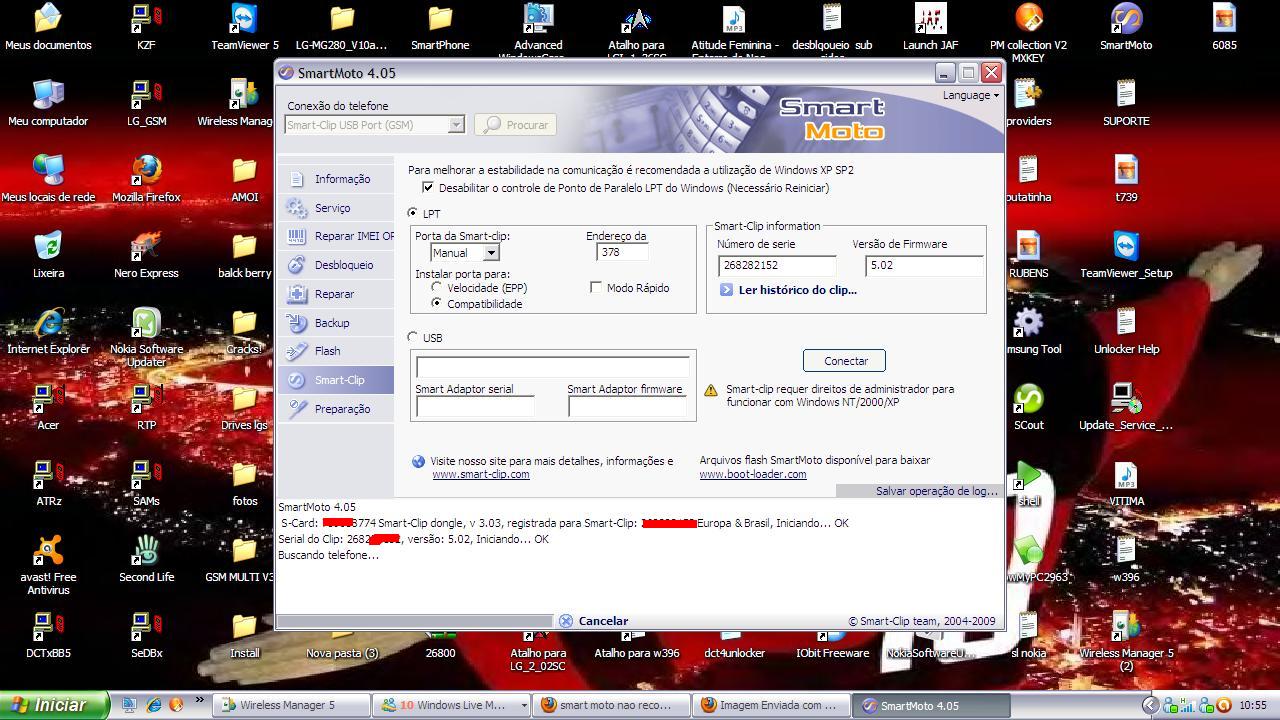Click Salvar operação de log

pos(937,491)
